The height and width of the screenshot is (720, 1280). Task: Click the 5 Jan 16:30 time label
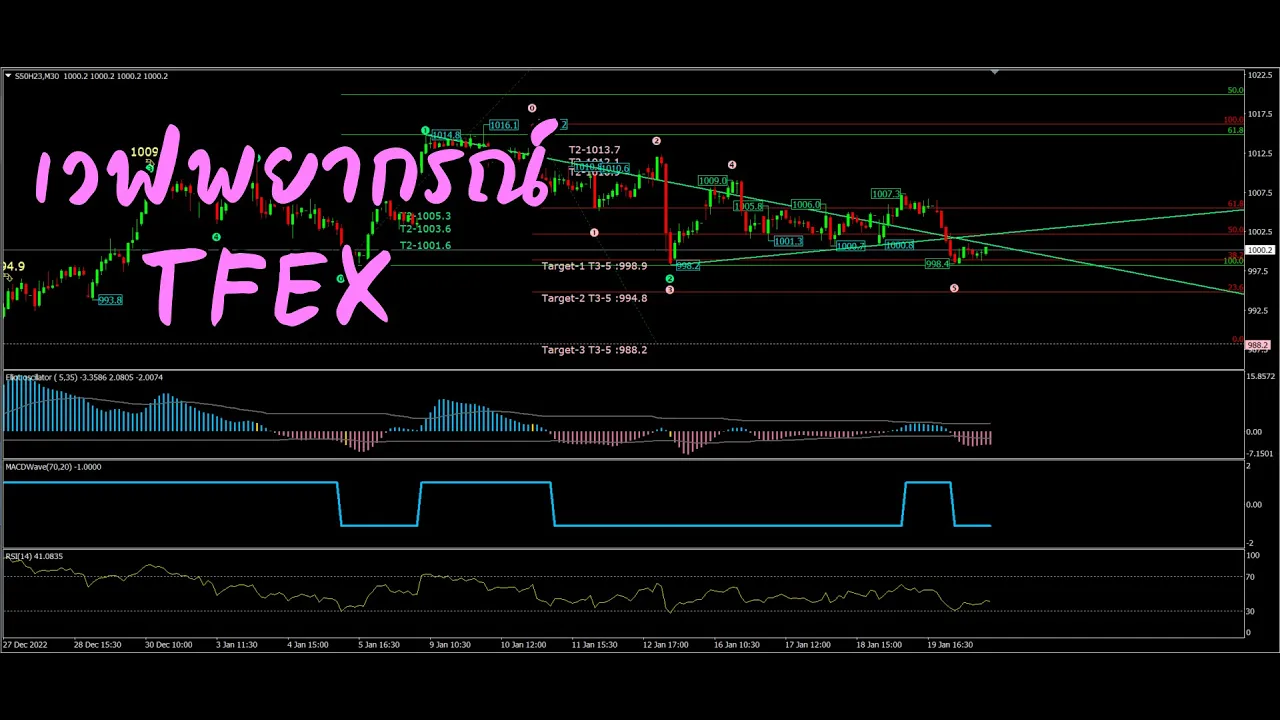coord(379,645)
